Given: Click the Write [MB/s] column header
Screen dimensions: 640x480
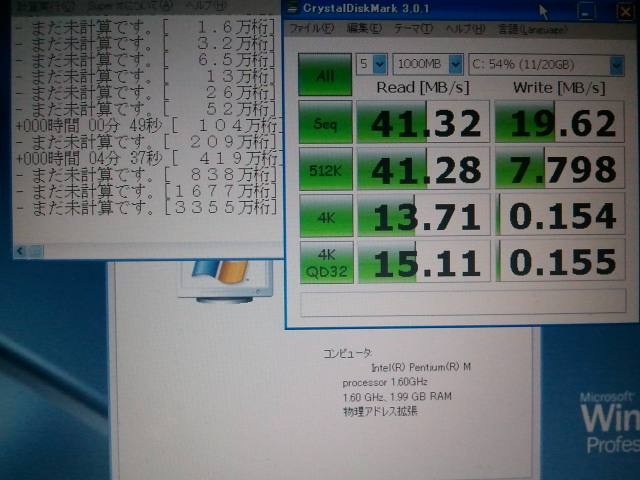Looking at the screenshot, I should tap(559, 88).
